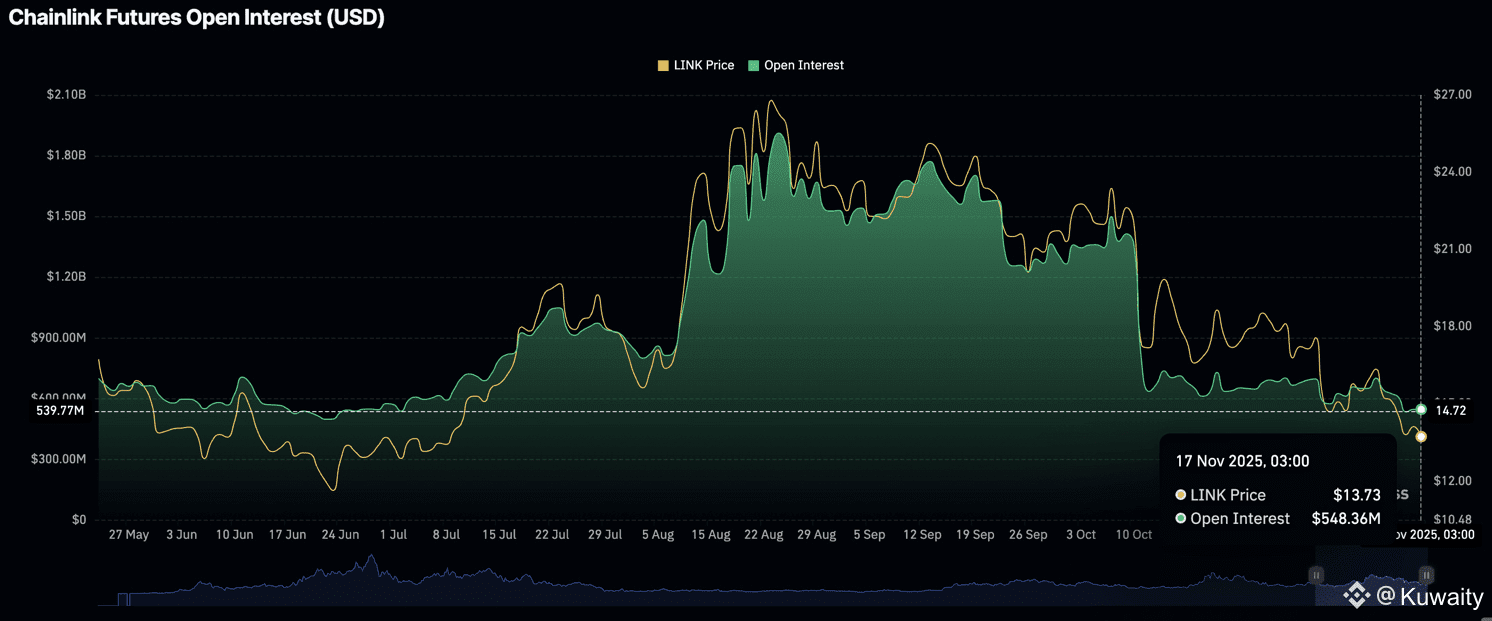Select the 22 Aug date on the x-axis
The width and height of the screenshot is (1492, 621).
click(764, 535)
